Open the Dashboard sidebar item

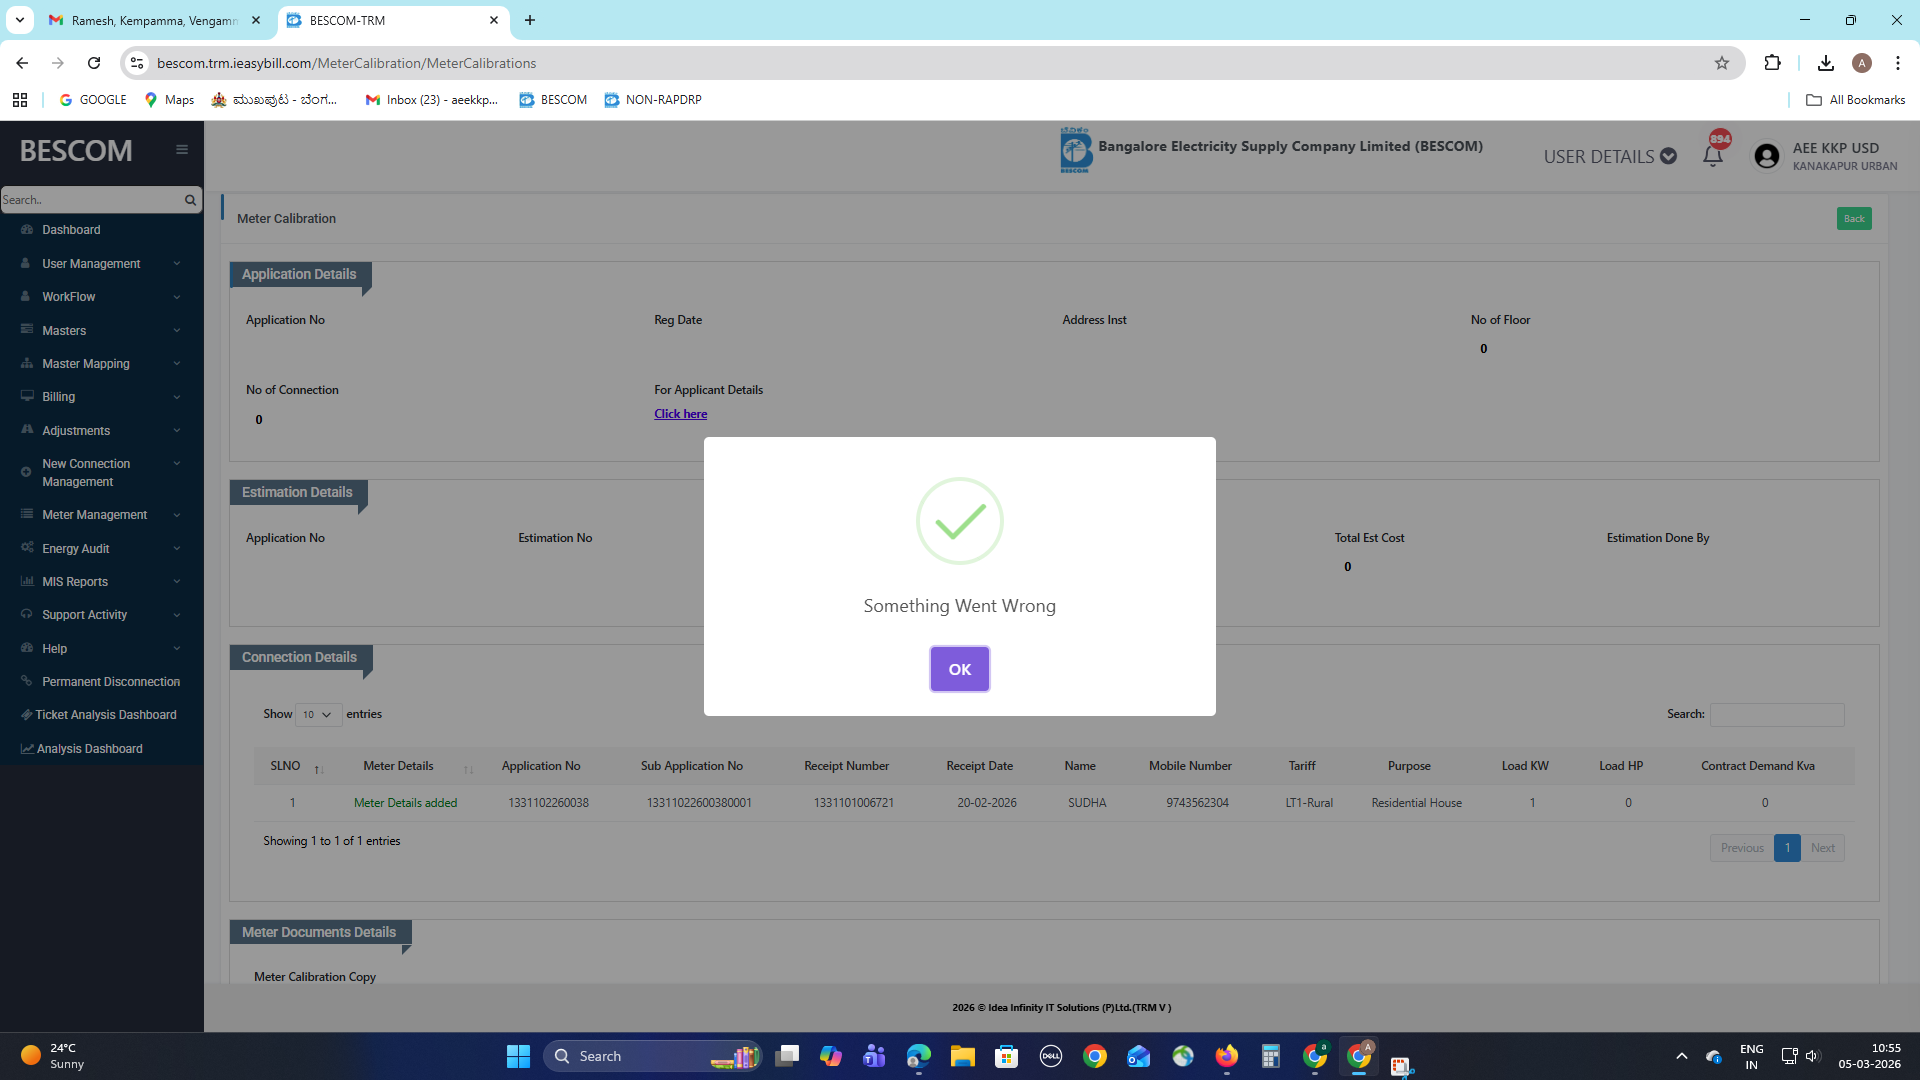click(x=71, y=230)
